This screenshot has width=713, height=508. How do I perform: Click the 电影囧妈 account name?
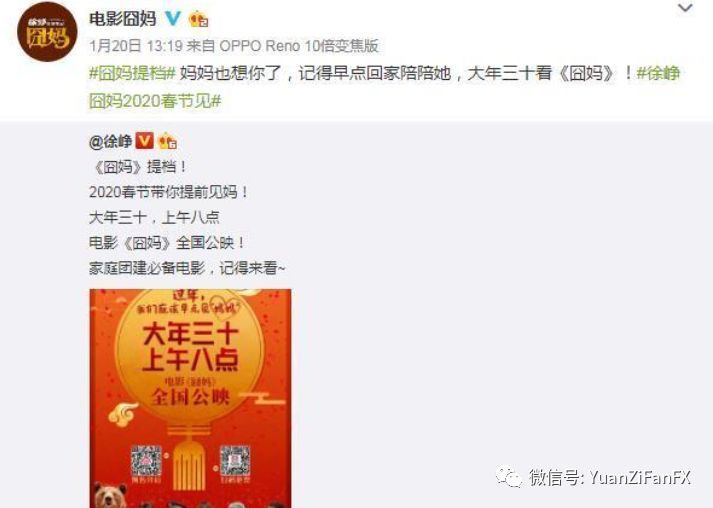123,19
